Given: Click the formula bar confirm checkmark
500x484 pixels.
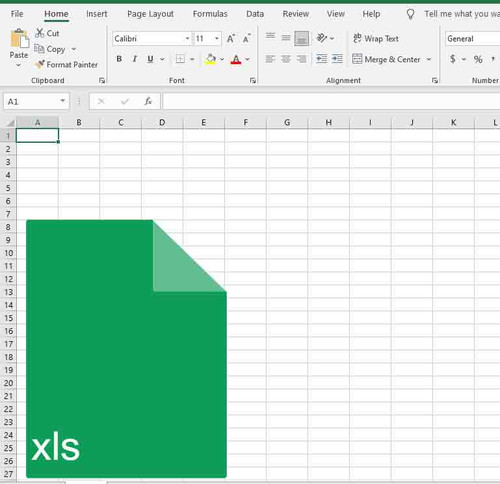Looking at the screenshot, I should (x=125, y=101).
